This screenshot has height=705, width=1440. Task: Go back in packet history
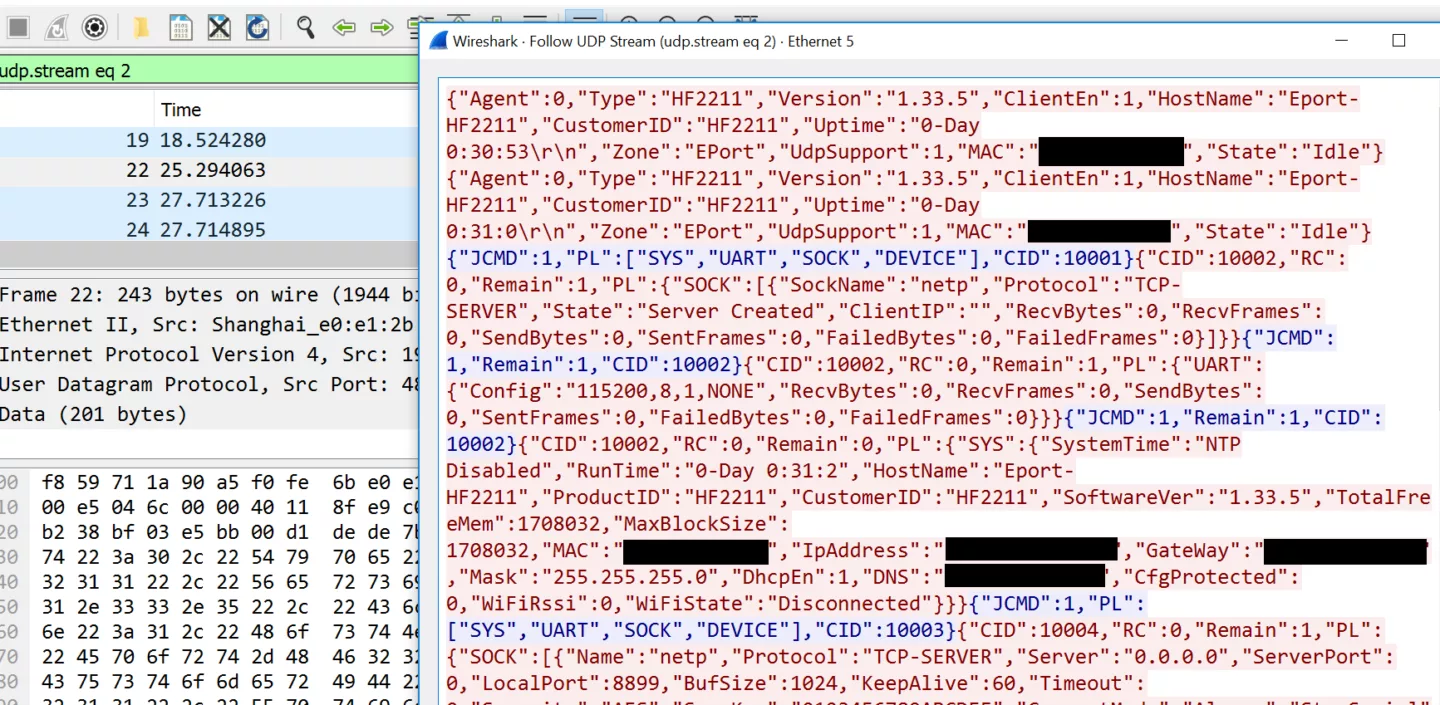(x=345, y=28)
